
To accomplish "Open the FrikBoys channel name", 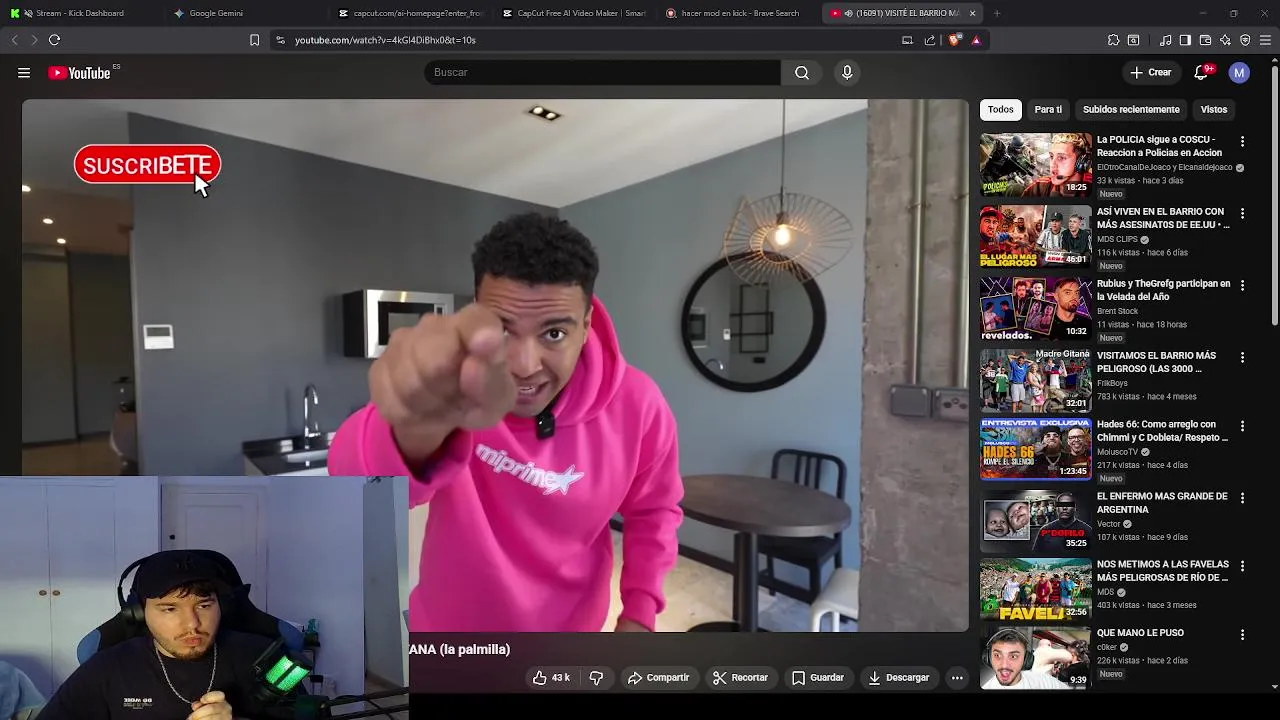I will pos(1112,384).
